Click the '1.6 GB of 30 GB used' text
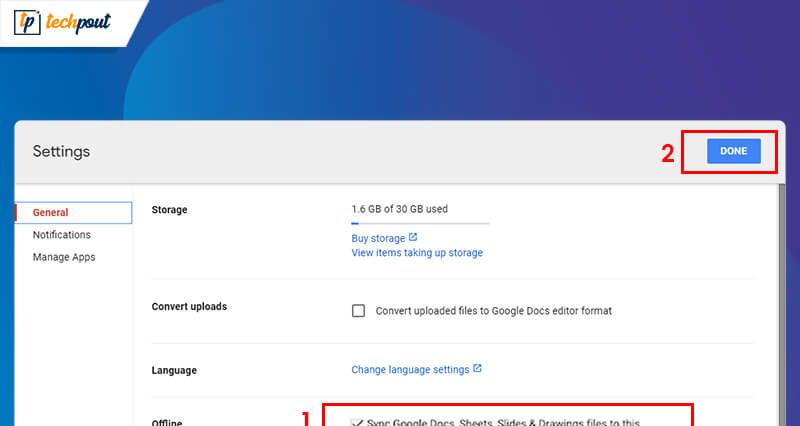The height and width of the screenshot is (426, 800). (399, 209)
